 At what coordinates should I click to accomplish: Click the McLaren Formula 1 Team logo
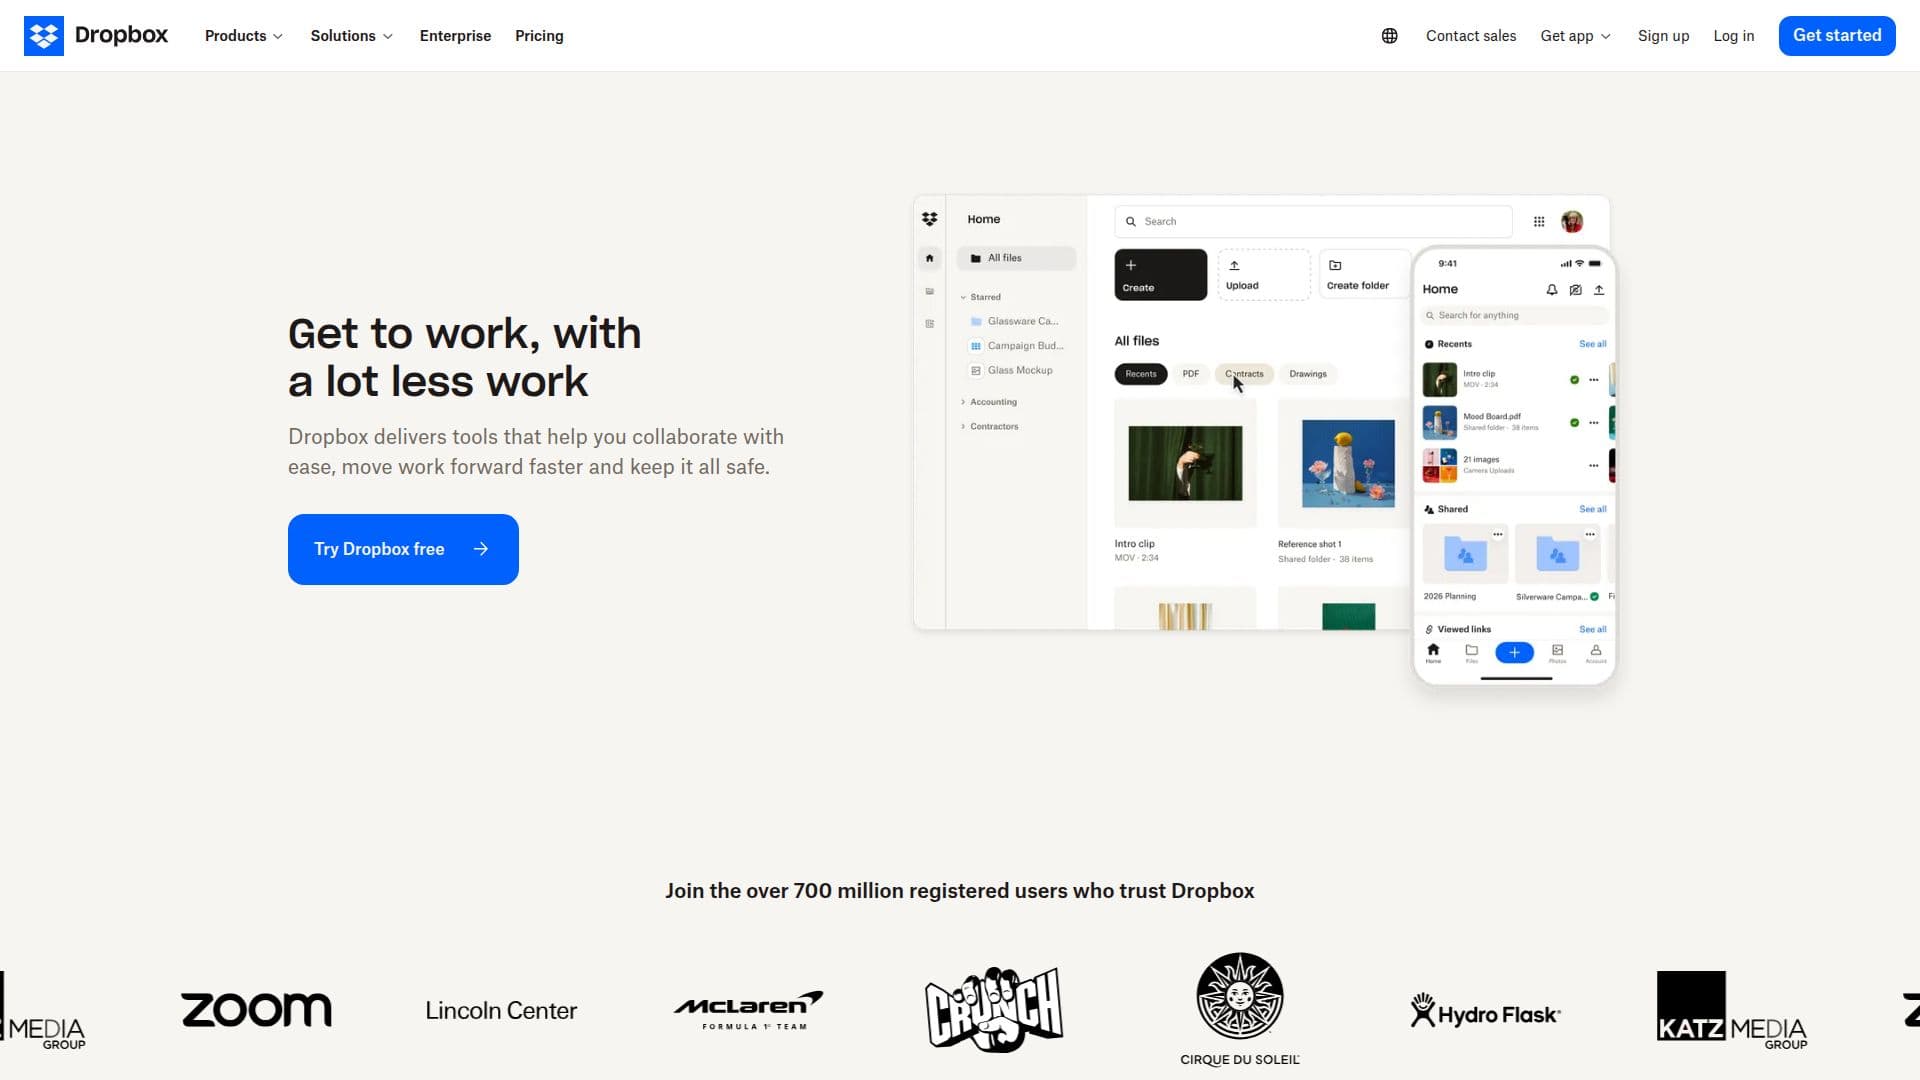748,1010
